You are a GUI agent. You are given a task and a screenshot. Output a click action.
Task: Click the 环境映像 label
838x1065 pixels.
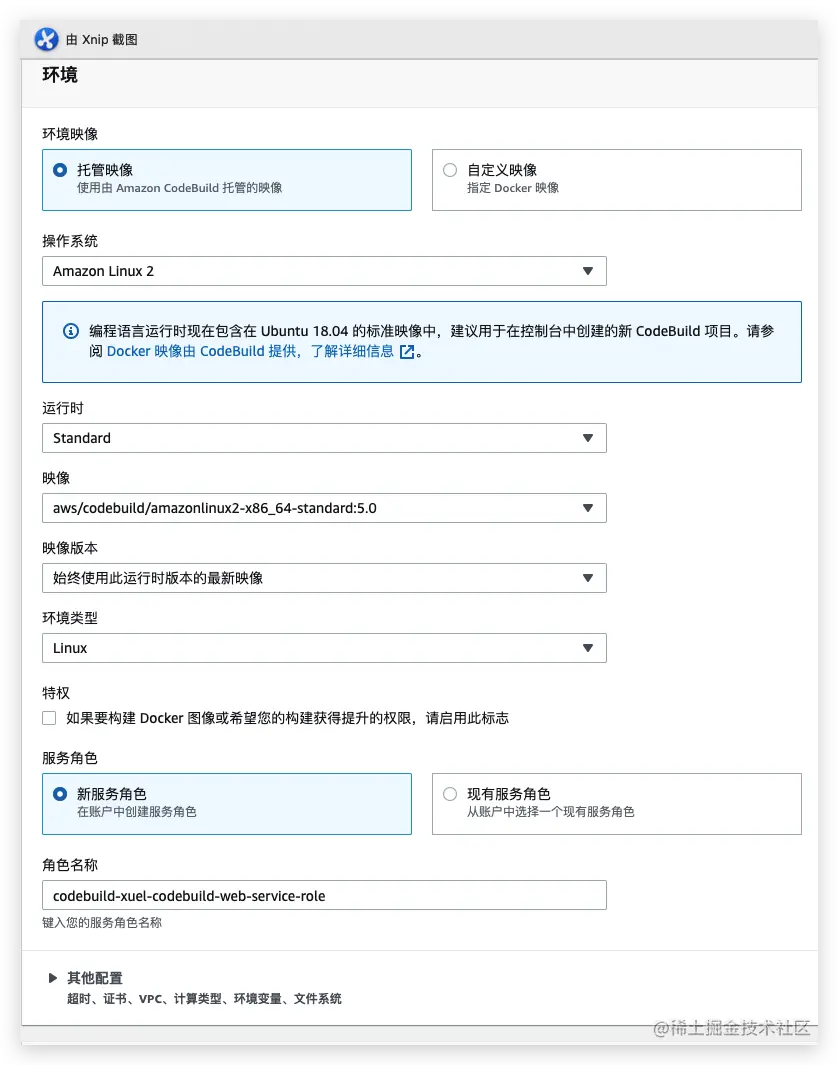click(x=70, y=134)
